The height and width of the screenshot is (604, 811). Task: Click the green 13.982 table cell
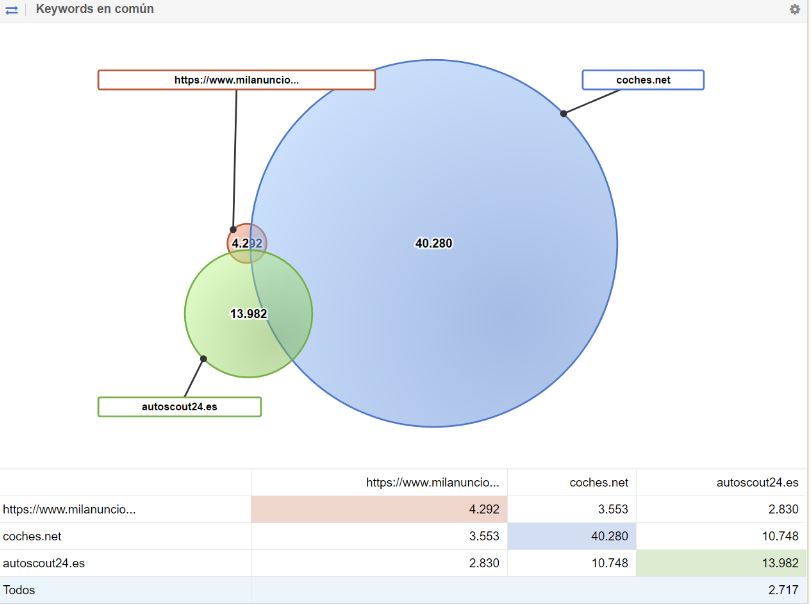coord(723,563)
